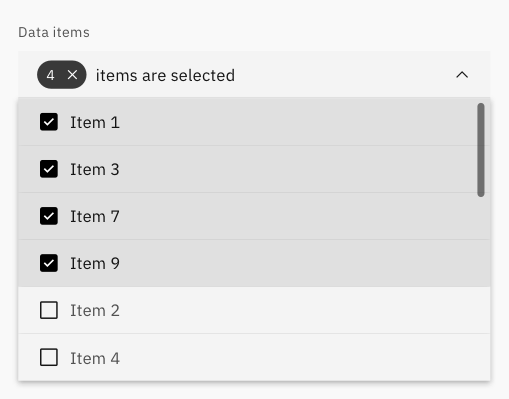
Task: Select the Item 3 option label
Action: (x=95, y=169)
